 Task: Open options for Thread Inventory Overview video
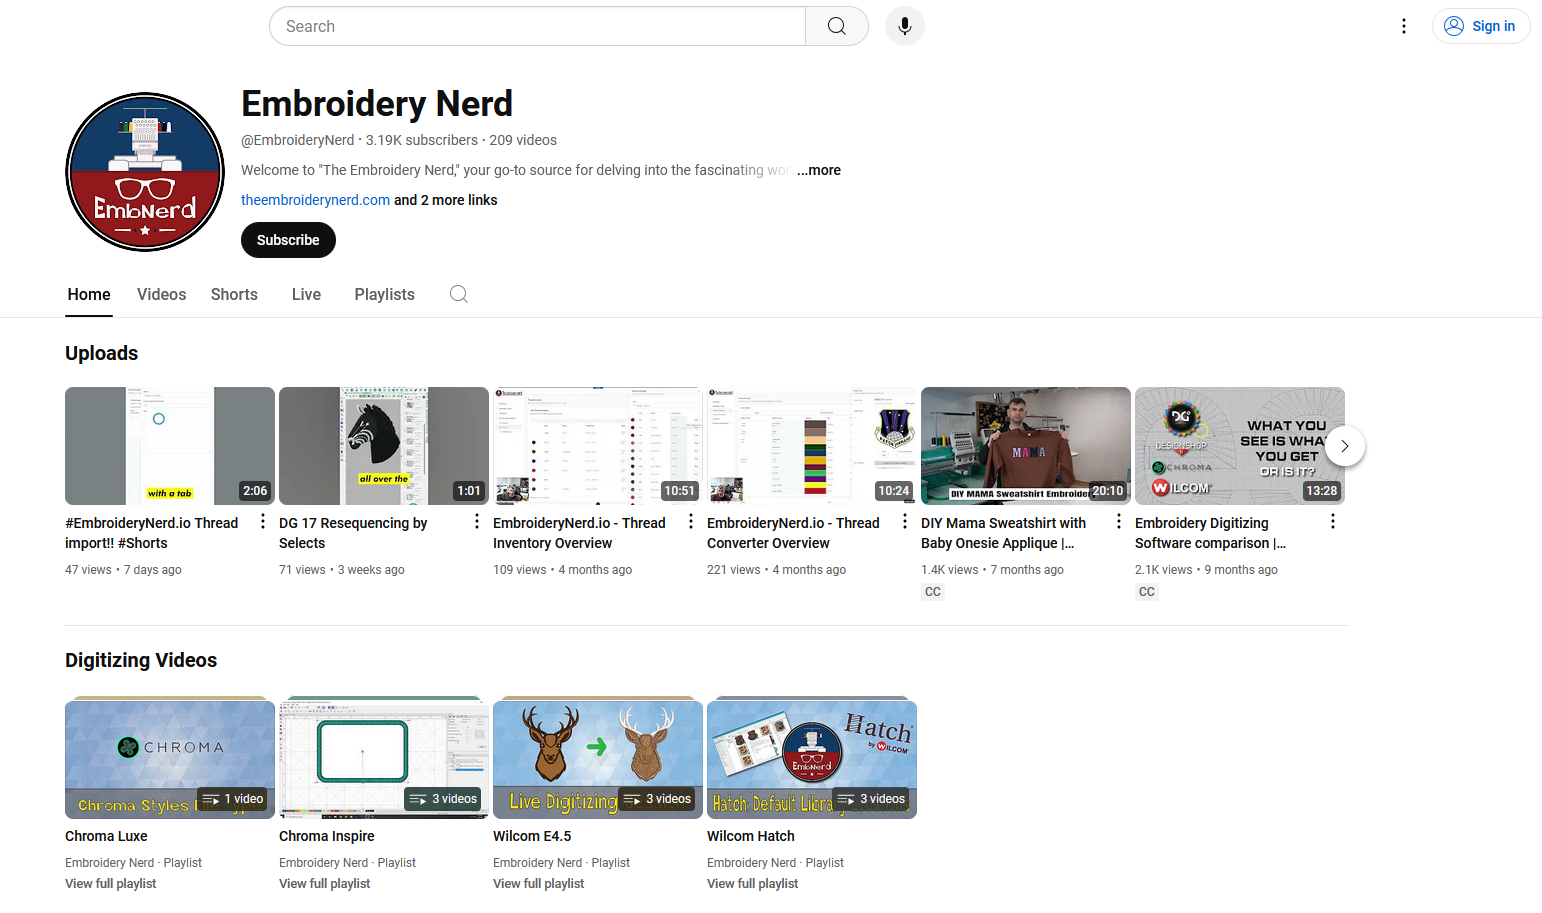691,522
